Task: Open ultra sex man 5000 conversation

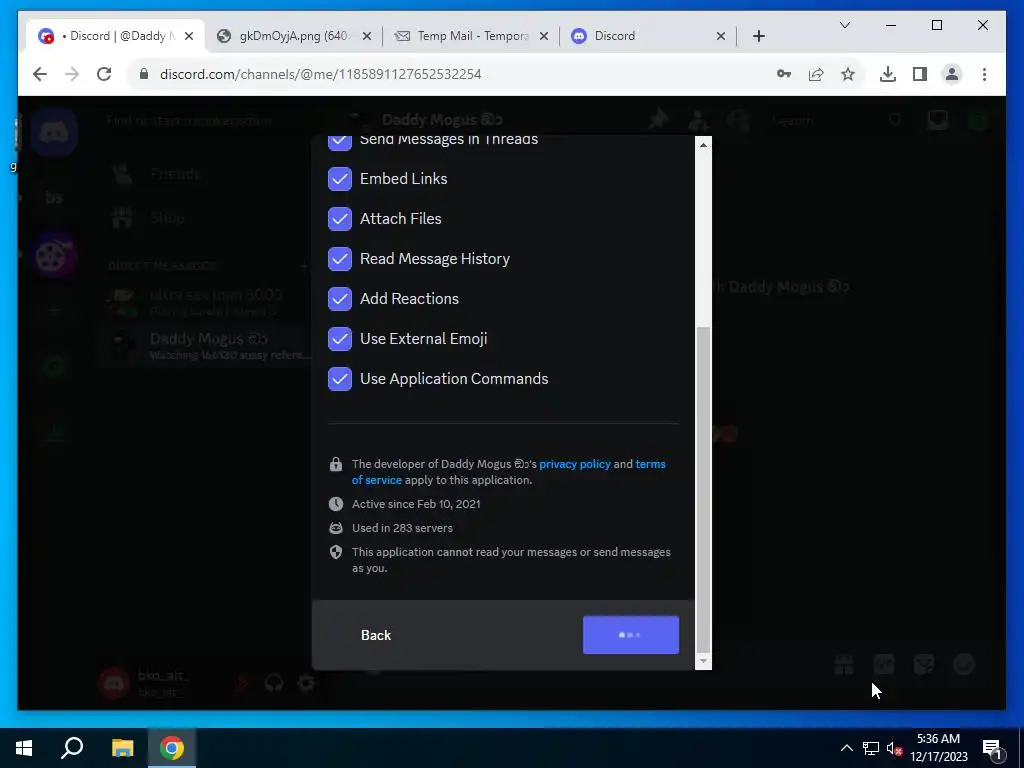Action: [206, 302]
